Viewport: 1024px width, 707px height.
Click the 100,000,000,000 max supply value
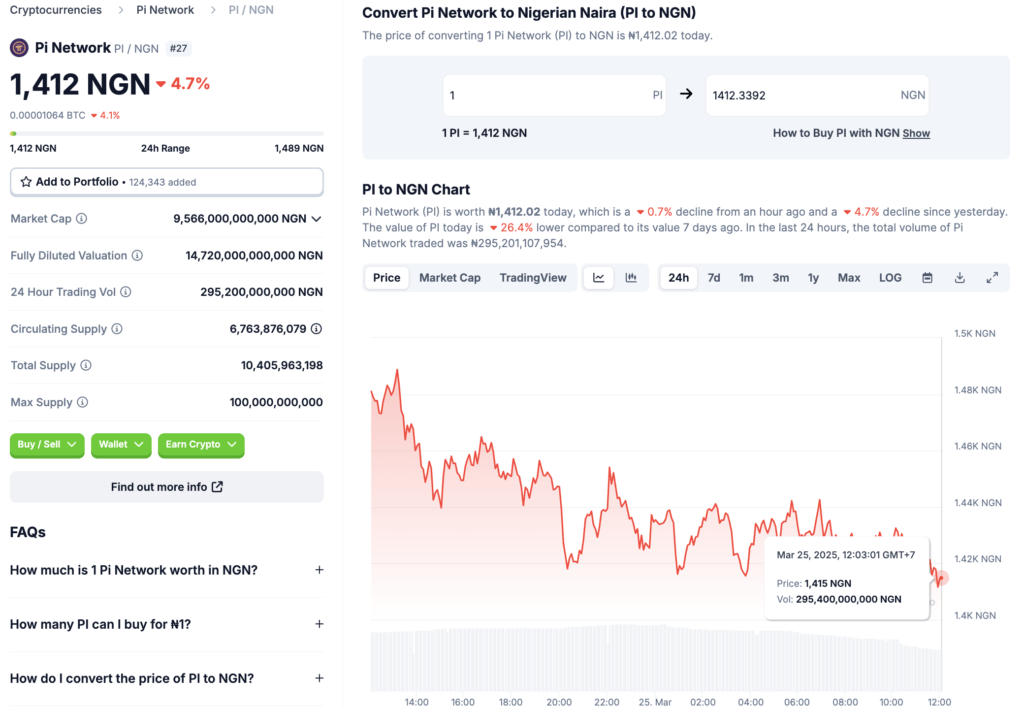click(x=276, y=402)
